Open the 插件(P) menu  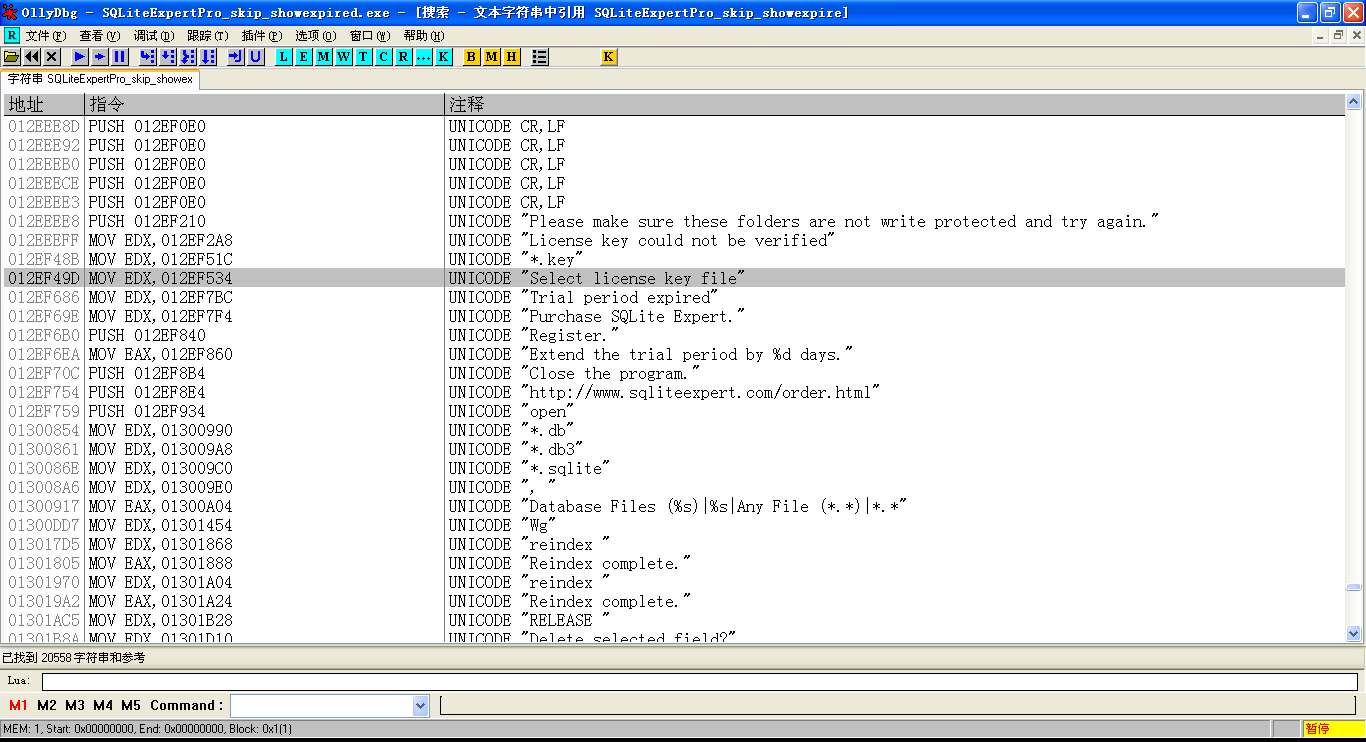(262, 36)
